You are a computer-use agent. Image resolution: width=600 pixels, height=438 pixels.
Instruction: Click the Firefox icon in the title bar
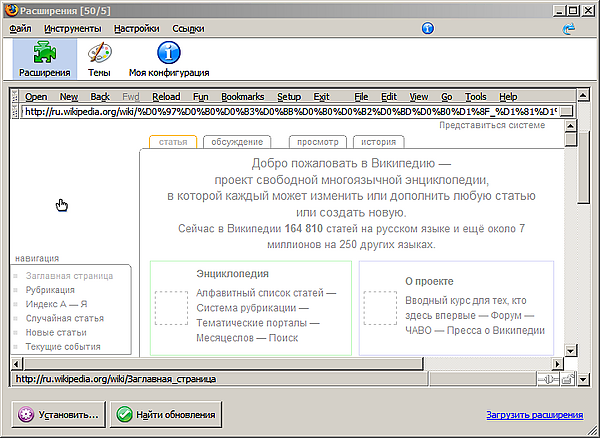(x=11, y=10)
